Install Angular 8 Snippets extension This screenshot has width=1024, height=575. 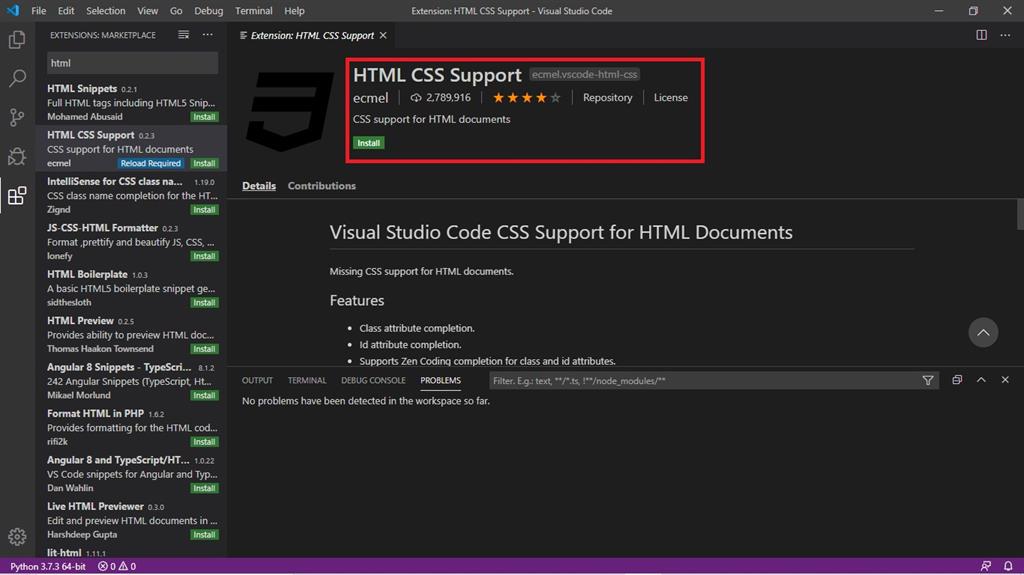(x=204, y=395)
